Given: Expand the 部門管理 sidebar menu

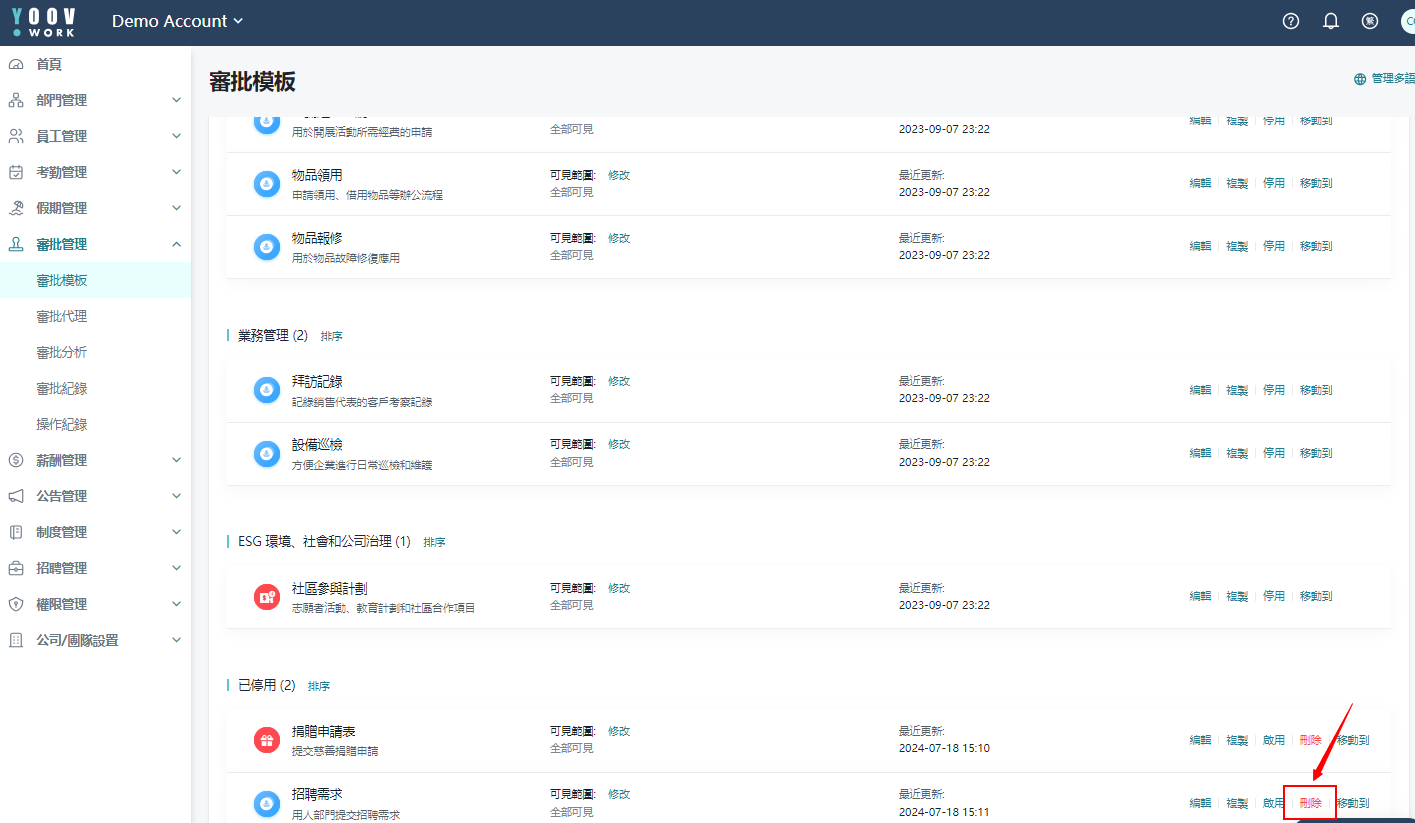Looking at the screenshot, I should click(x=95, y=100).
